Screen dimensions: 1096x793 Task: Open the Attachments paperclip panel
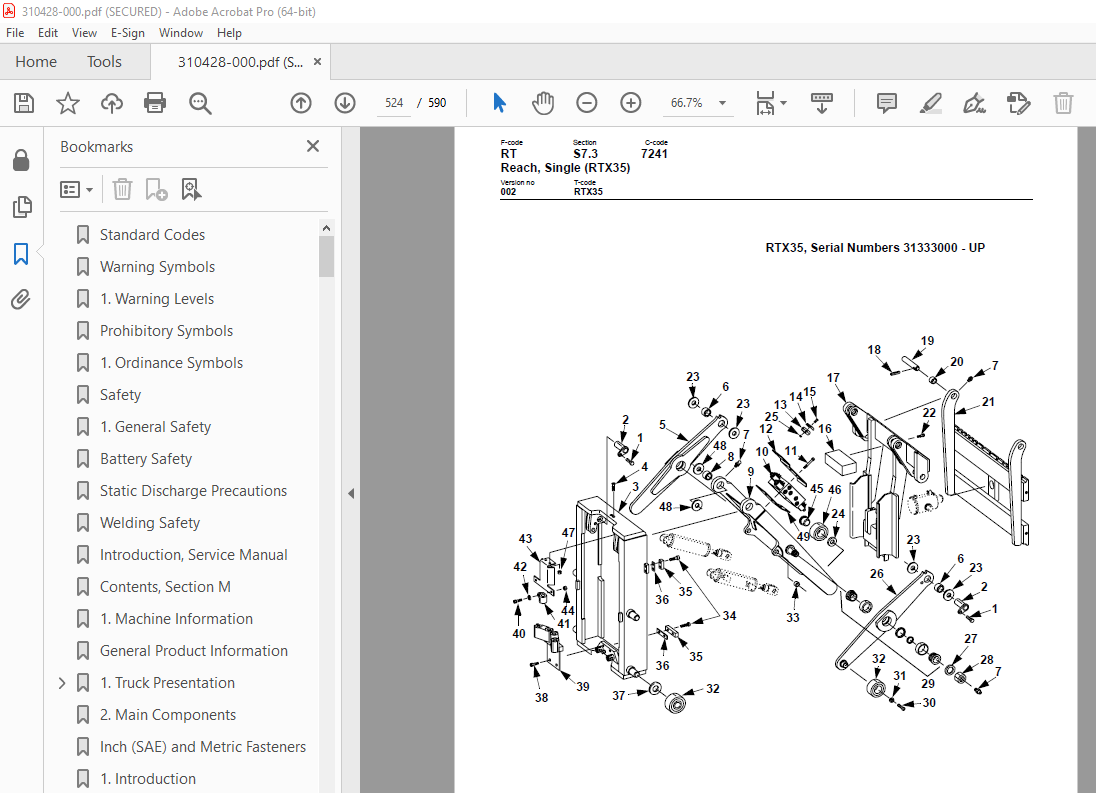21,300
